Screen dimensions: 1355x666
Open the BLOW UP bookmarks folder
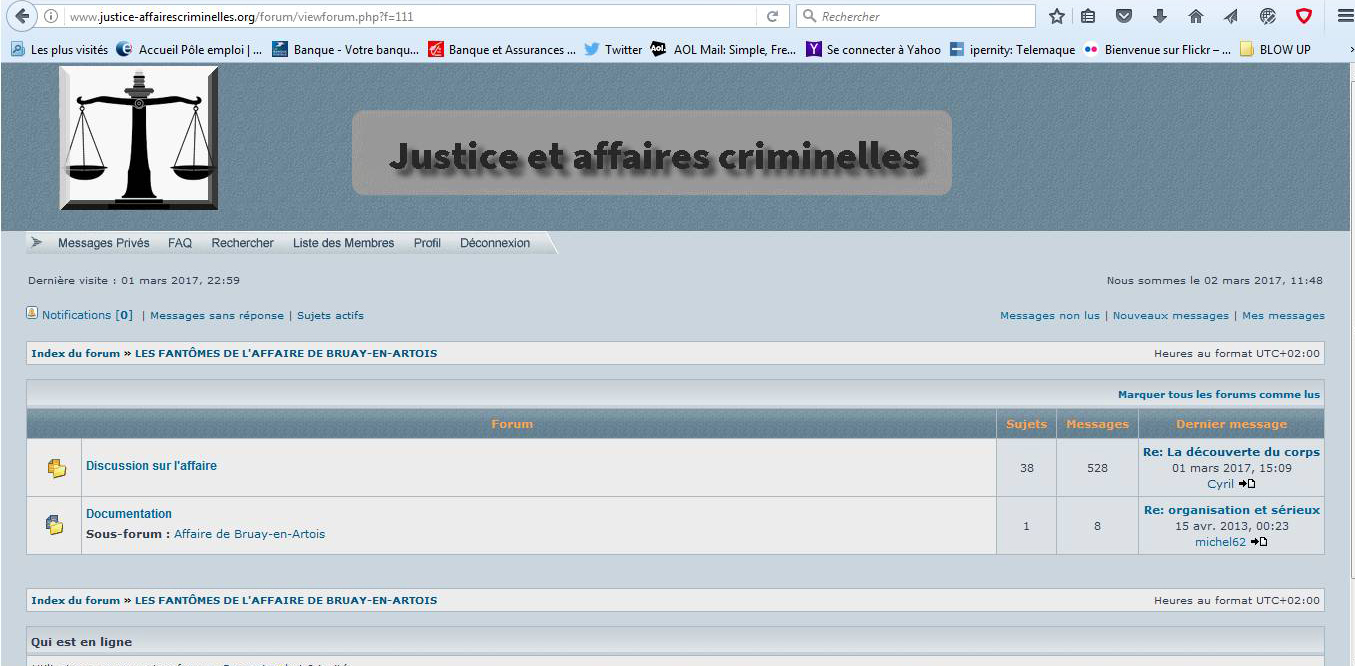[1274, 49]
